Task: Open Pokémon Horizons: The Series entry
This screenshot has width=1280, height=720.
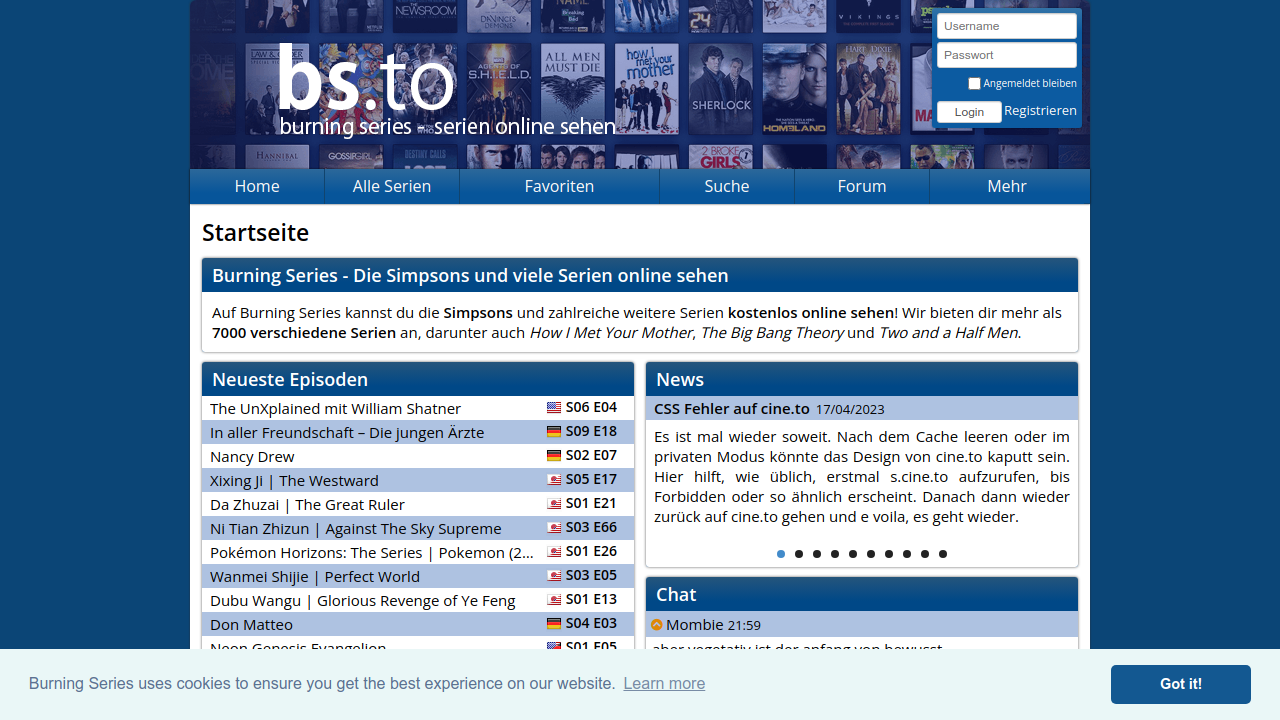Action: (372, 552)
